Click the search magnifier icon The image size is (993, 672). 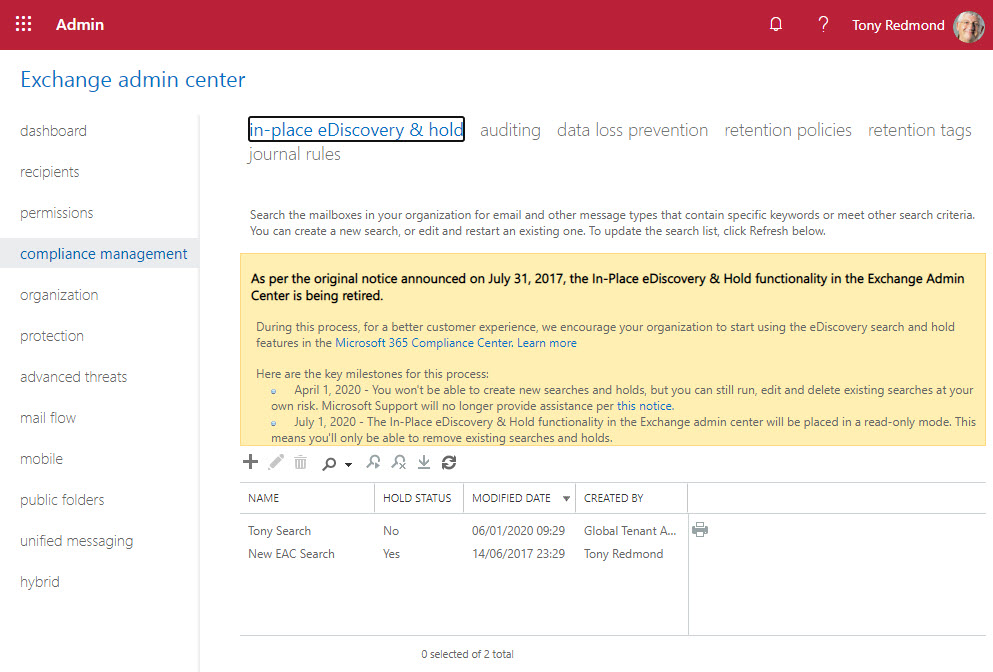click(329, 464)
